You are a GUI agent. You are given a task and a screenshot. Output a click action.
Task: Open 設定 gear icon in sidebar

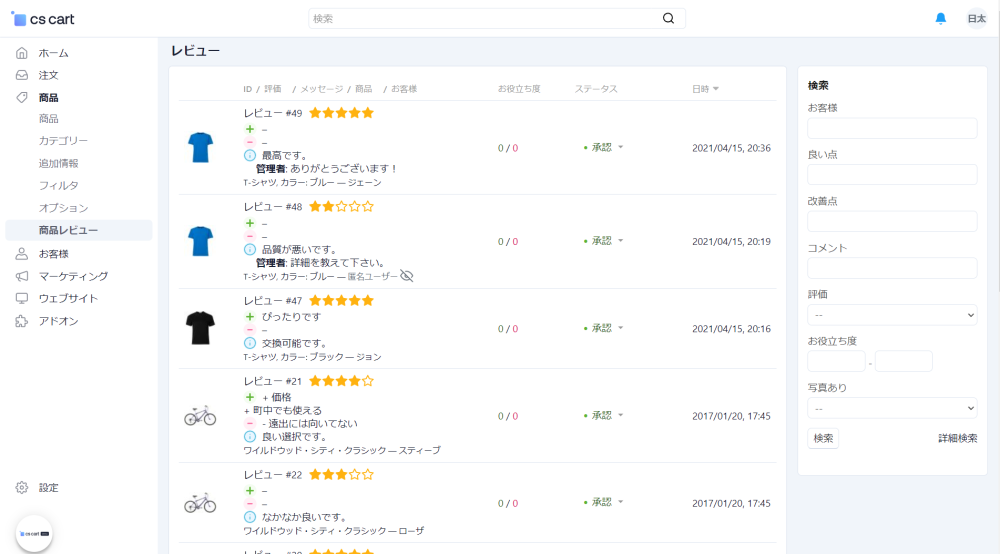pos(22,488)
